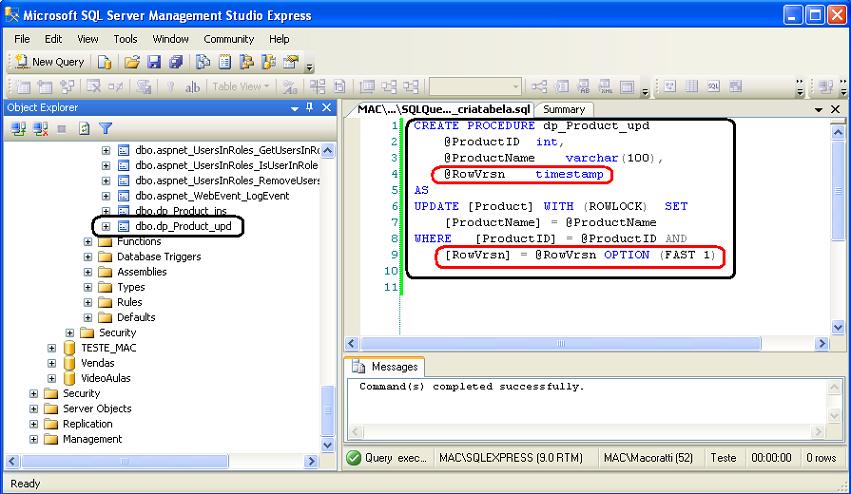
Task: Select the VideoAulas database in the tree
Action: pyautogui.click(x=105, y=379)
